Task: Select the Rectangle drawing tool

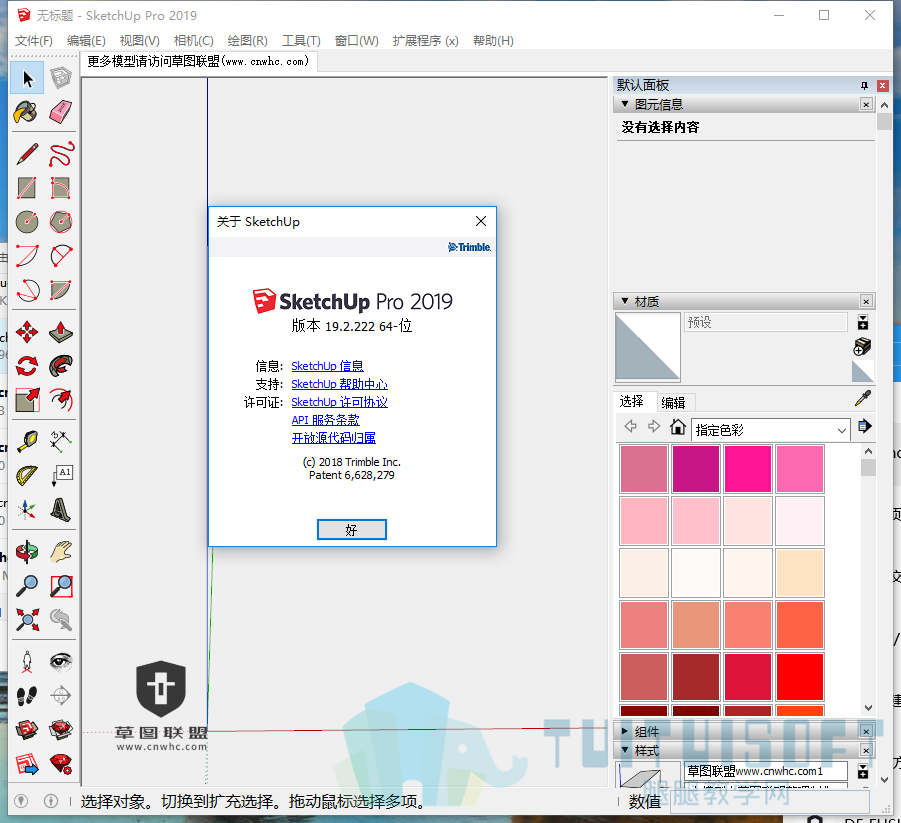Action: coord(26,188)
